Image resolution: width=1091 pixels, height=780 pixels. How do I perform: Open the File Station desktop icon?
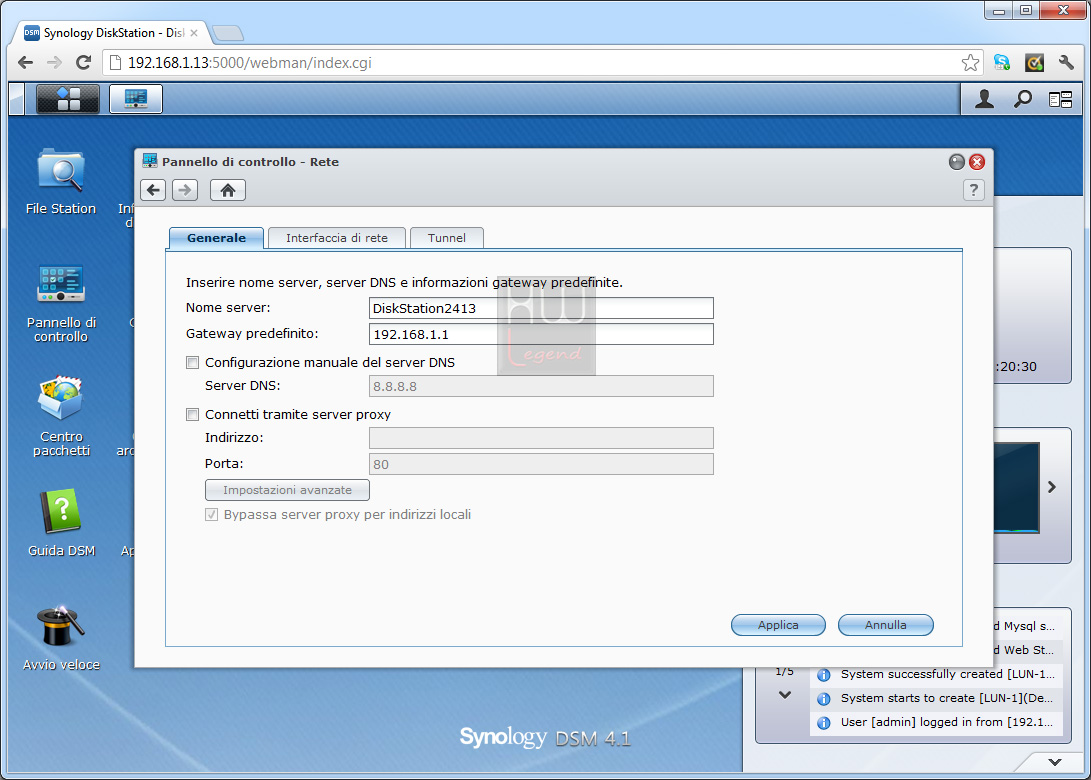[61, 182]
